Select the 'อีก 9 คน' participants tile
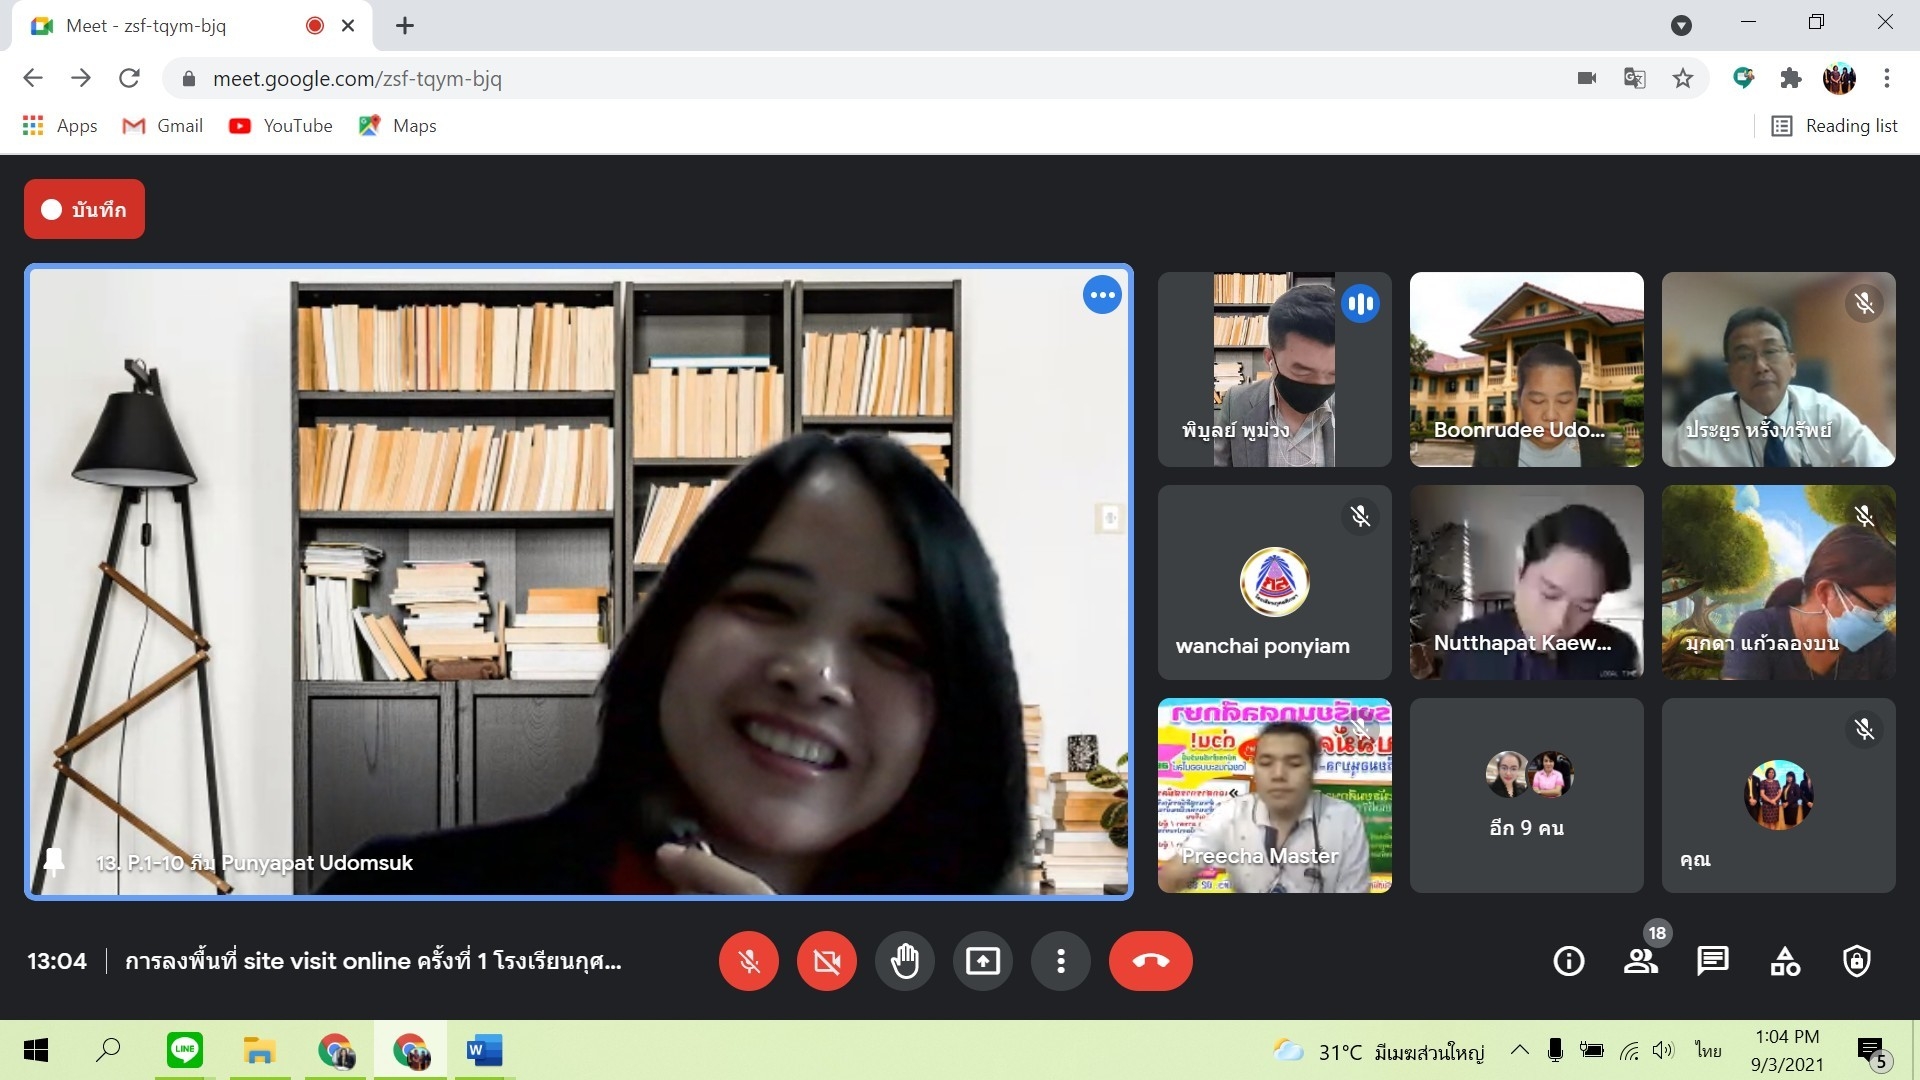Image resolution: width=1920 pixels, height=1080 pixels. [x=1526, y=795]
